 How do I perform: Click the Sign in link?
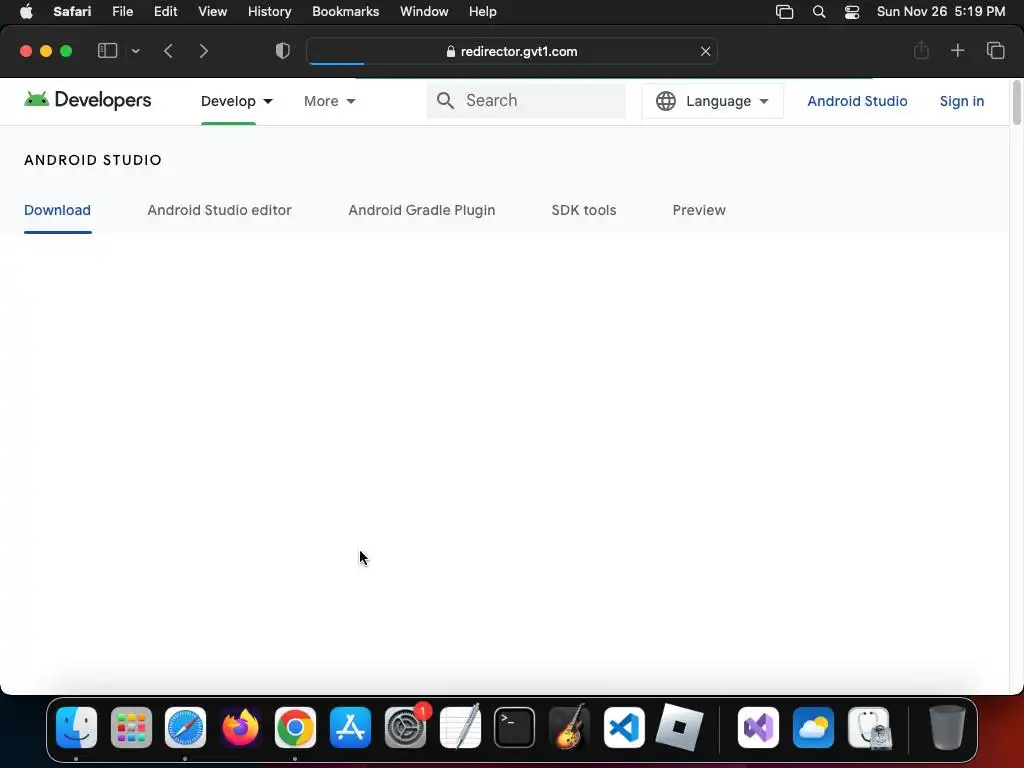click(x=961, y=101)
